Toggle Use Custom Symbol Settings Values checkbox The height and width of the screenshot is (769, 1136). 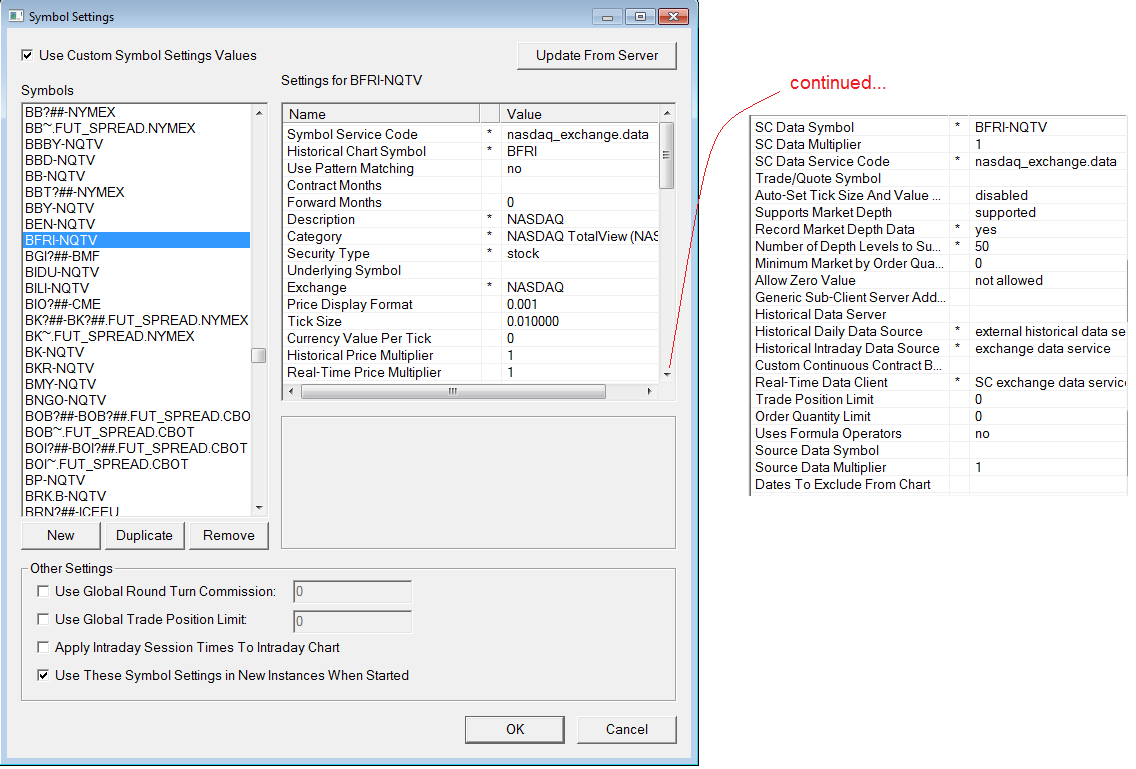pos(28,56)
